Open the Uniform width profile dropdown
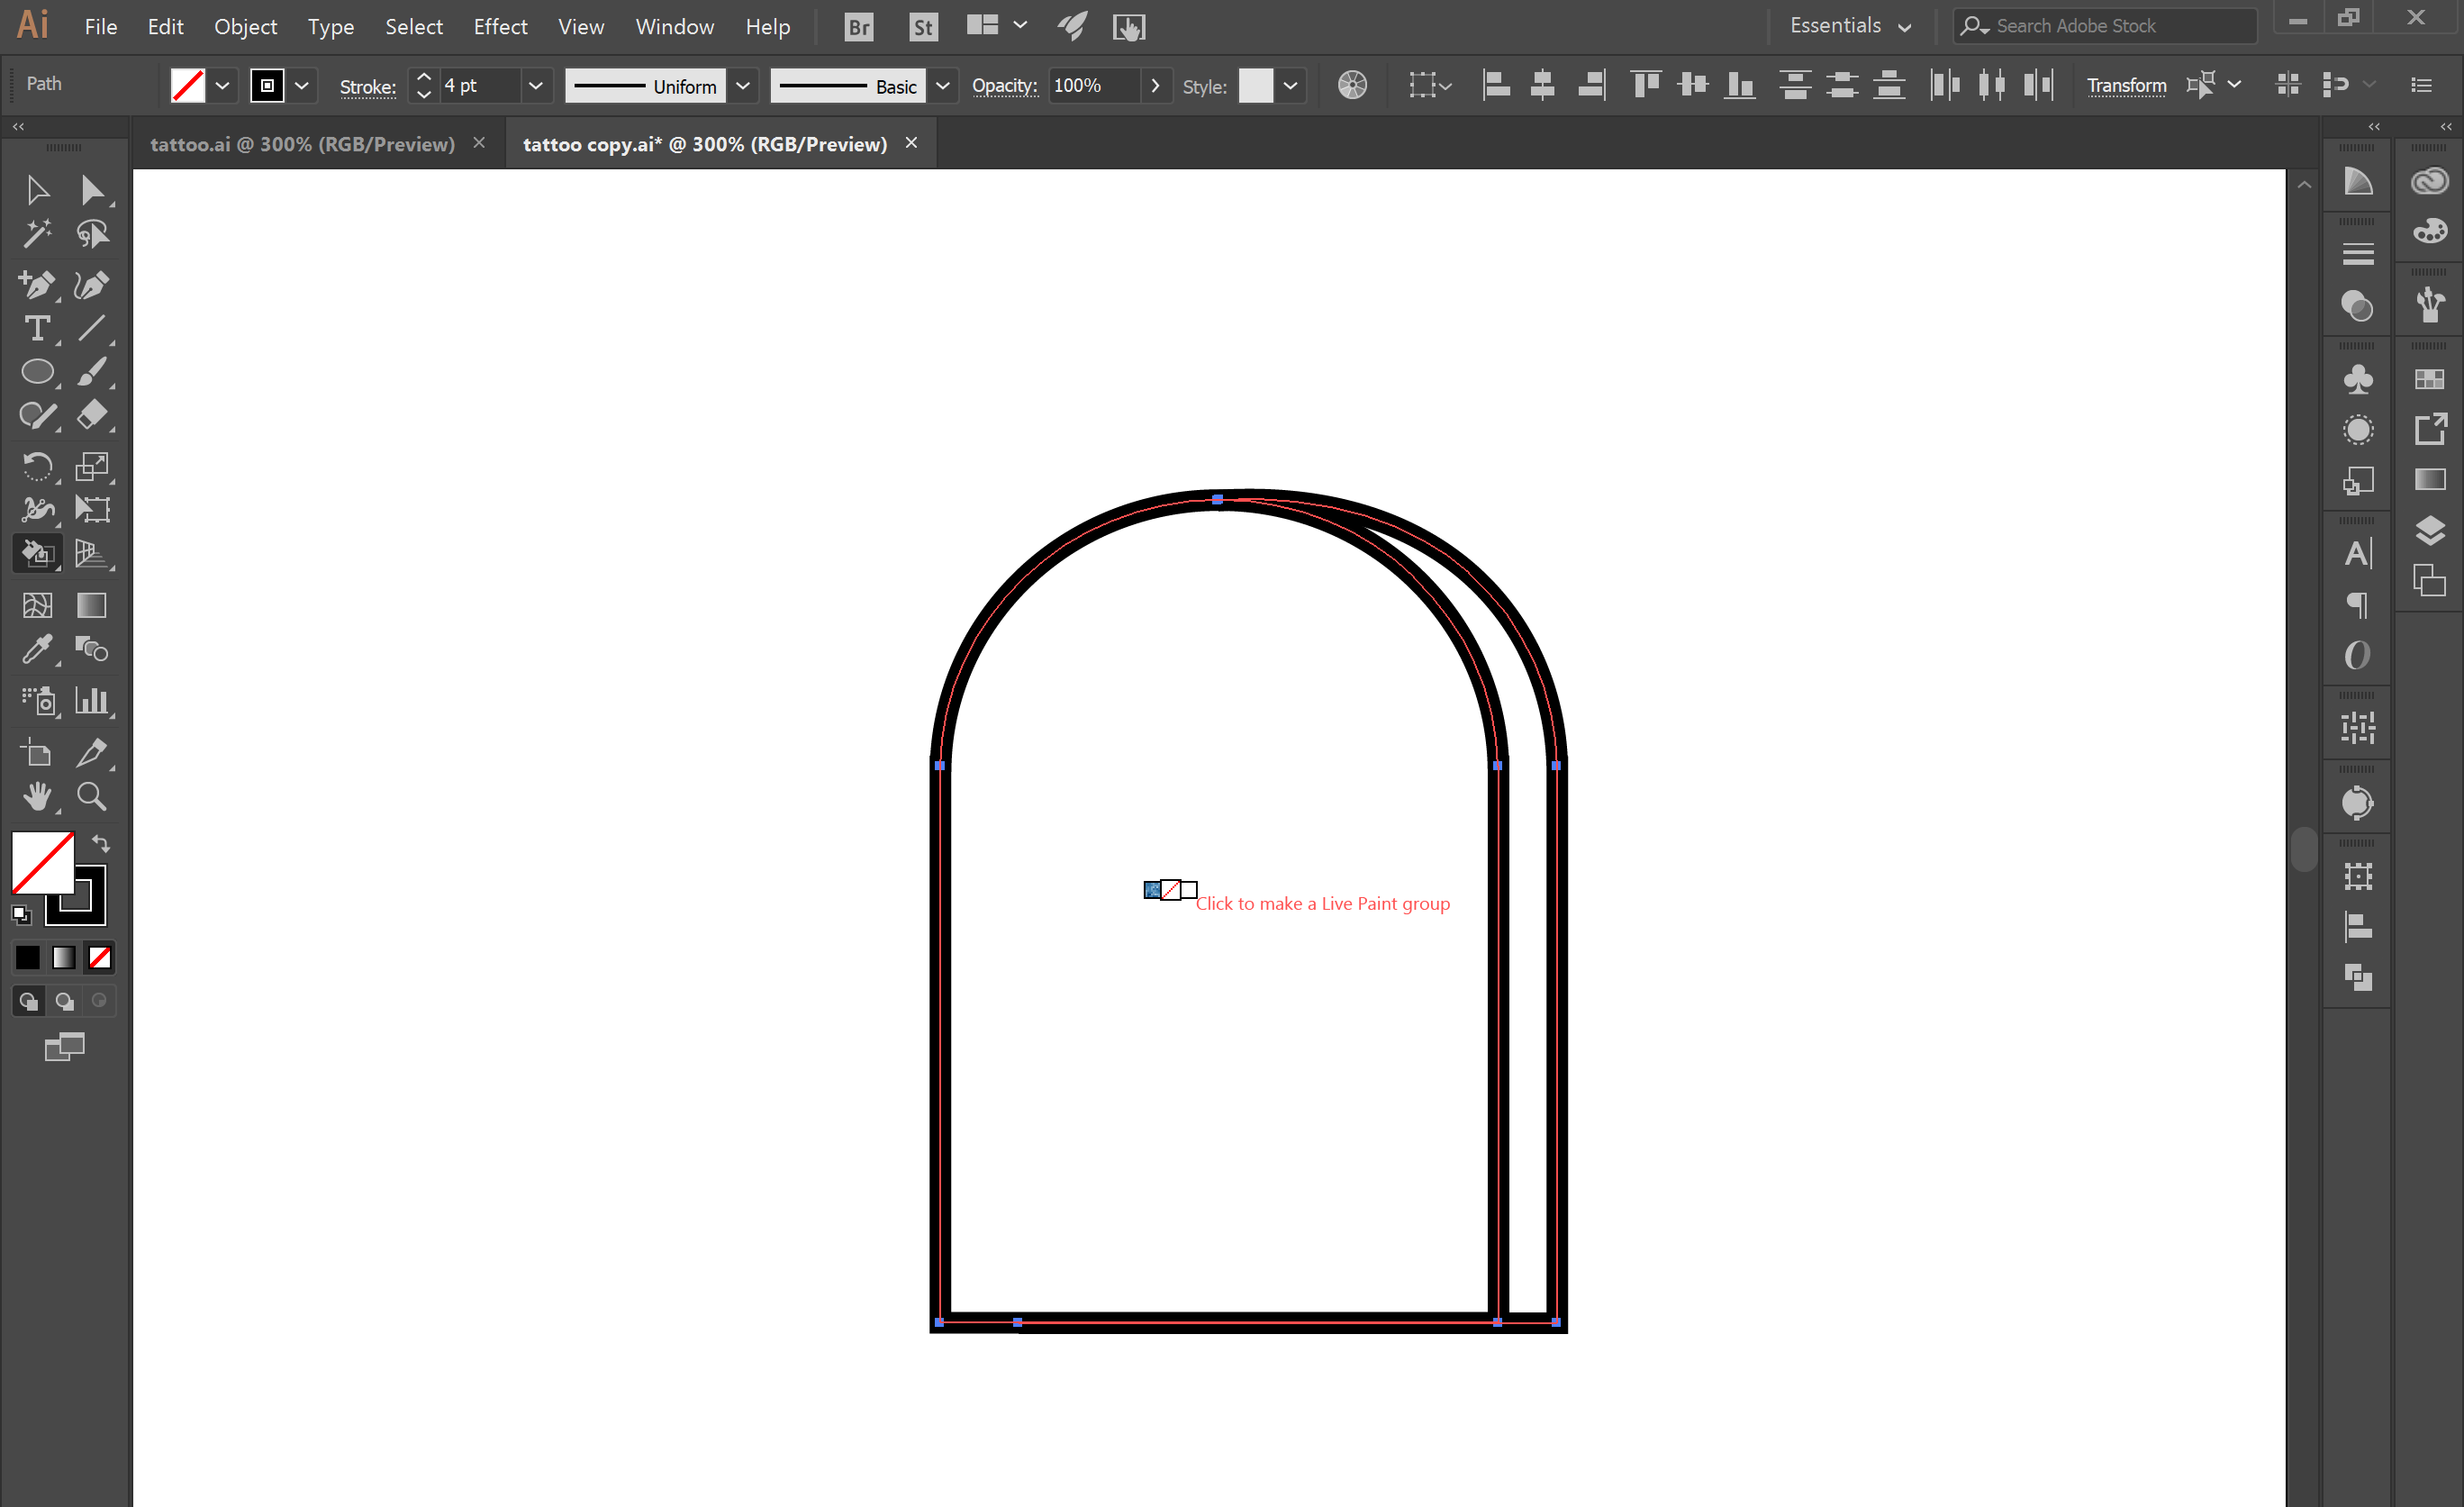Viewport: 2464px width, 1507px height. coord(743,86)
